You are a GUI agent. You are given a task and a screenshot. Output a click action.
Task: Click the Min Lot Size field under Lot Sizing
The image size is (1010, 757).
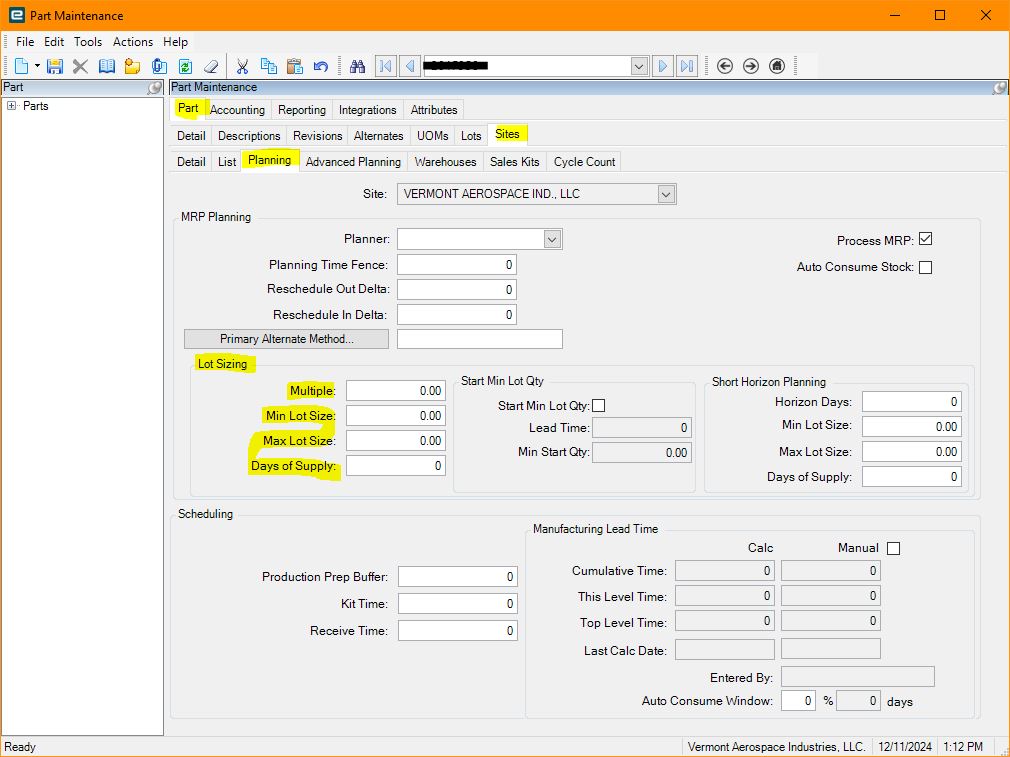395,416
